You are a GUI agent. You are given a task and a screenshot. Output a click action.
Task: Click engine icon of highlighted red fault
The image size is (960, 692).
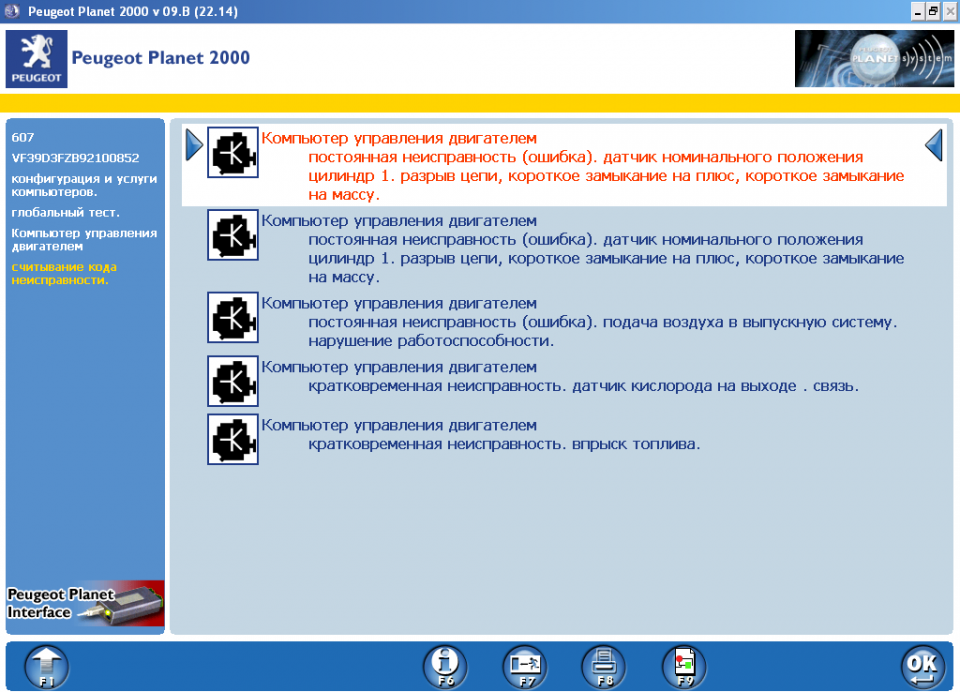click(x=233, y=152)
